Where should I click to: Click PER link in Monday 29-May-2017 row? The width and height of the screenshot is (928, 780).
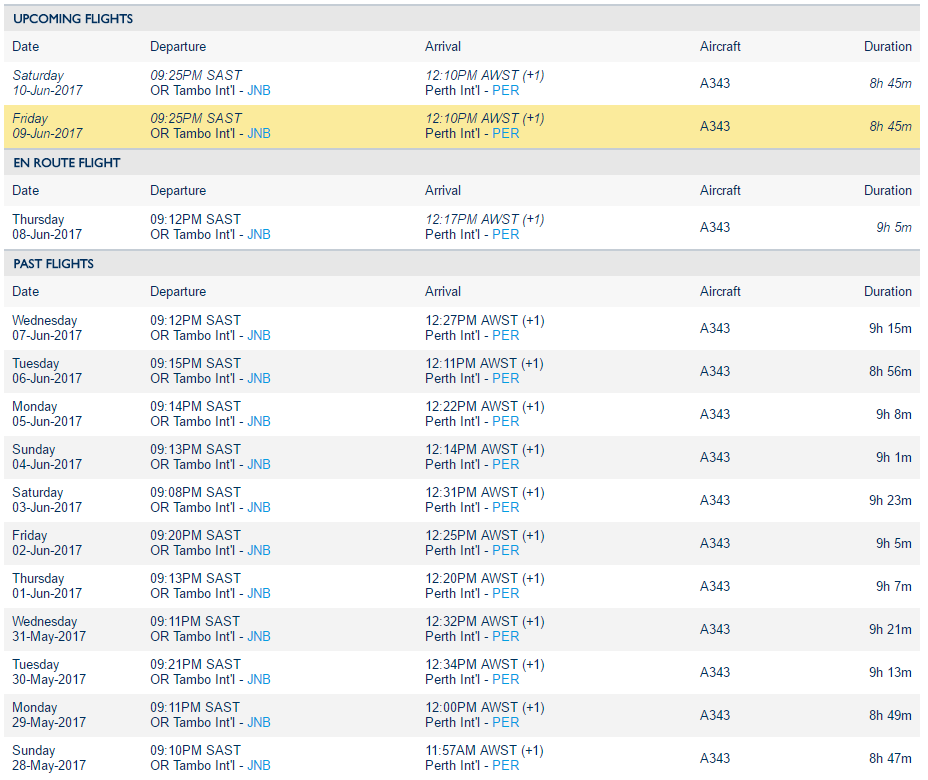point(506,723)
